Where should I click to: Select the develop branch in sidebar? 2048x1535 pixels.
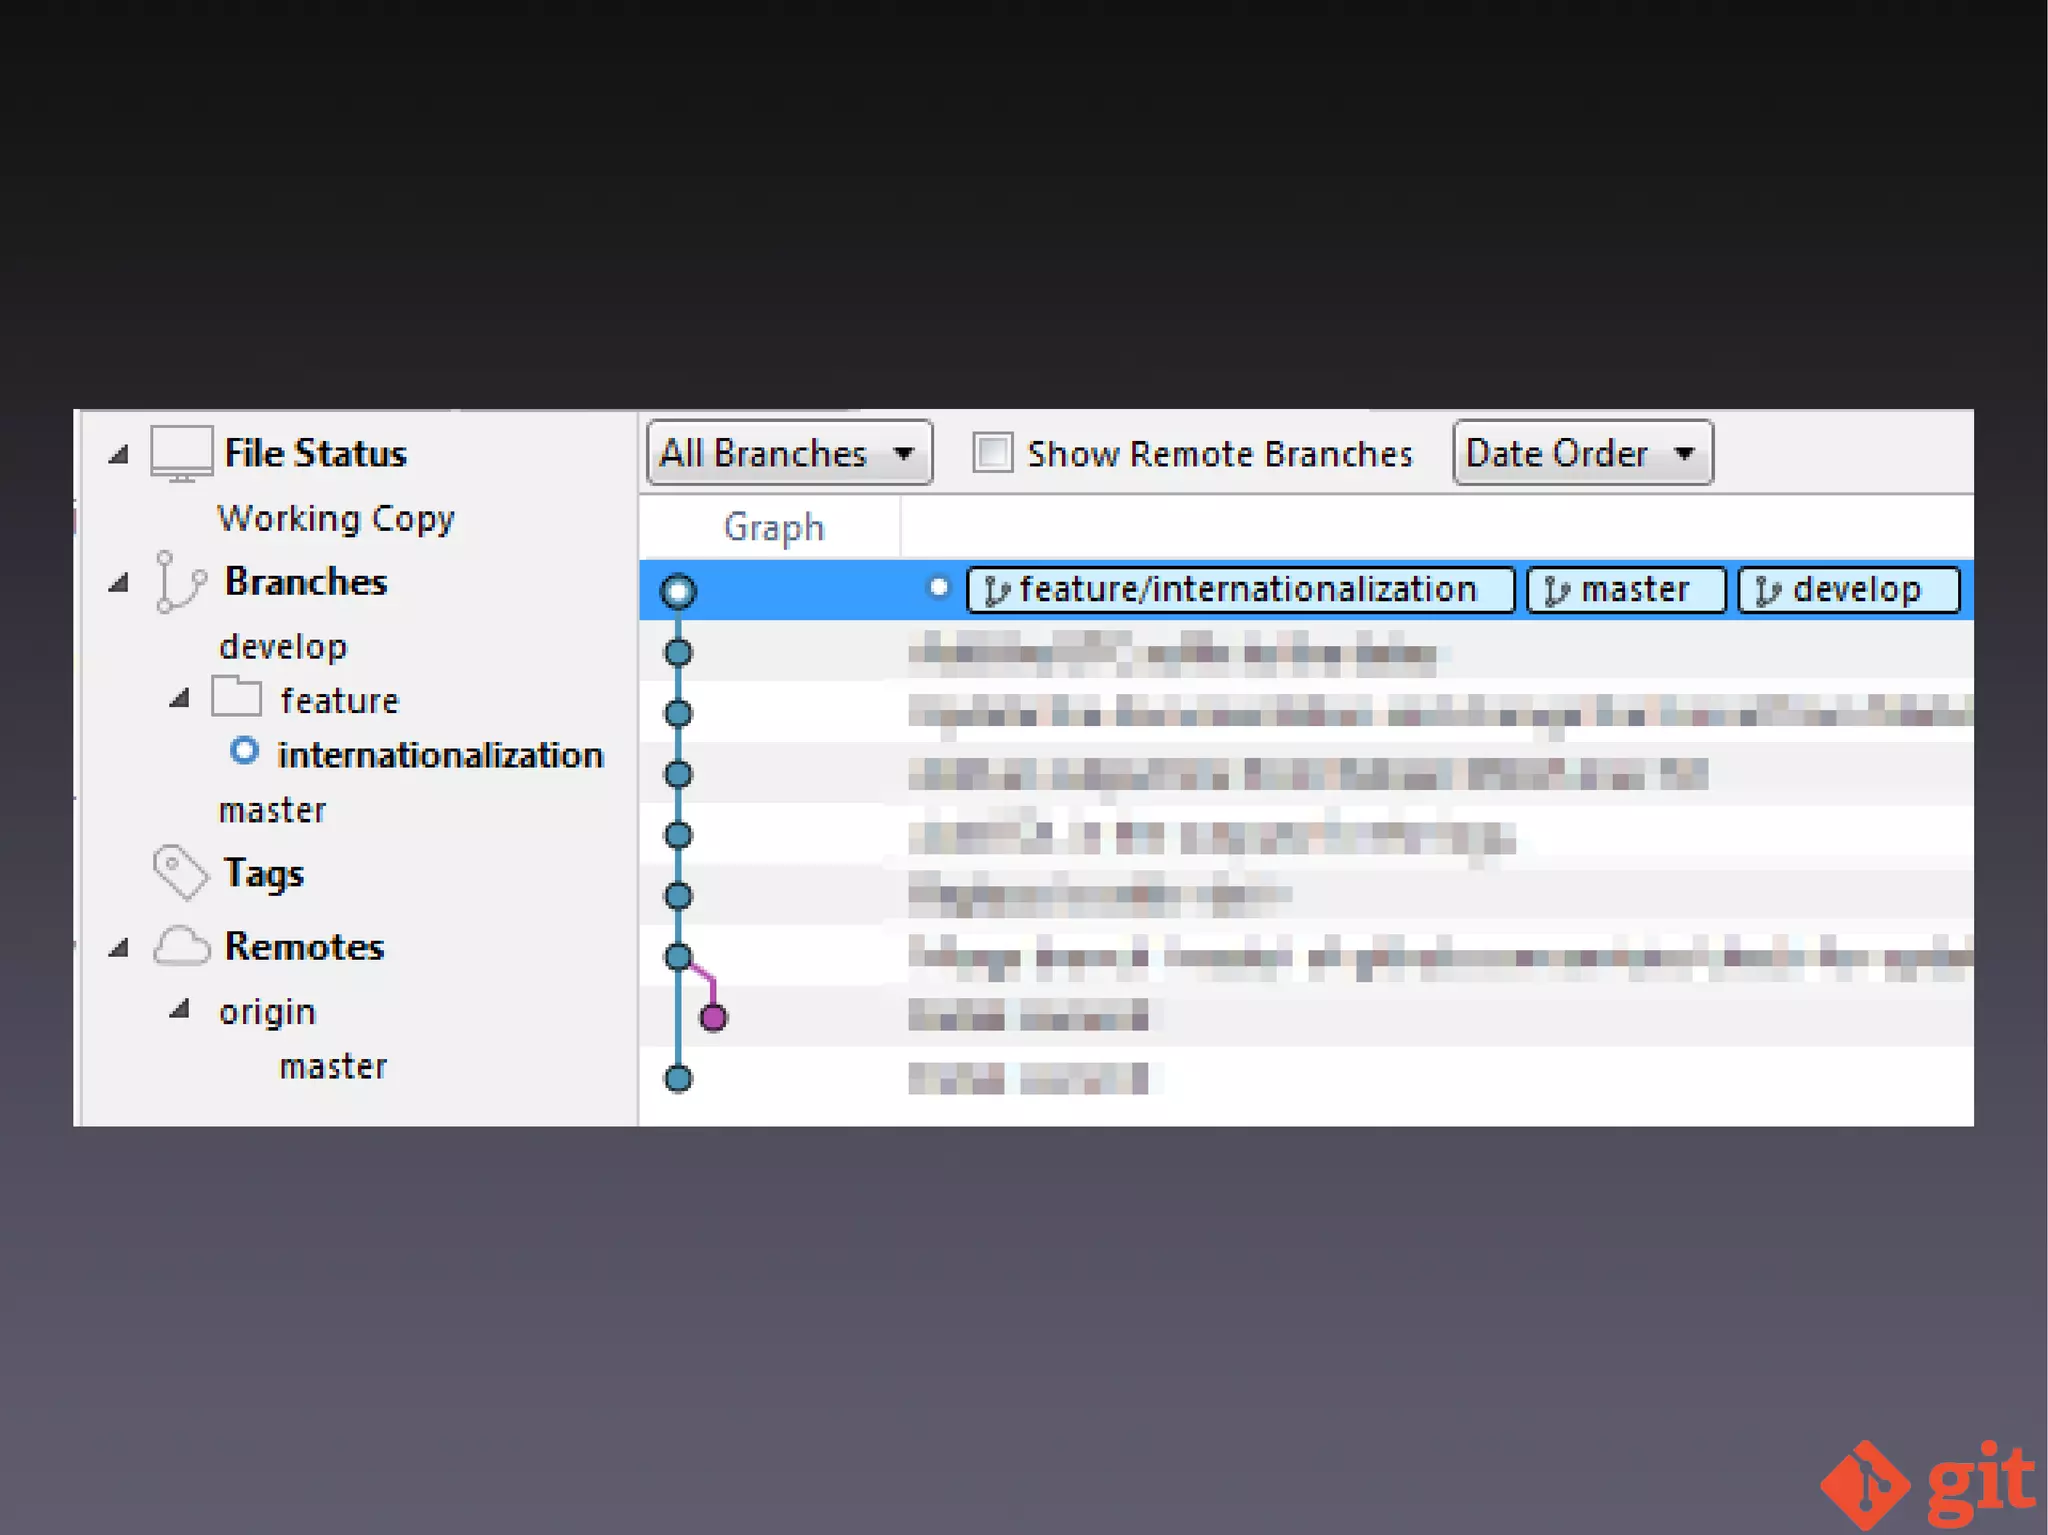283,646
